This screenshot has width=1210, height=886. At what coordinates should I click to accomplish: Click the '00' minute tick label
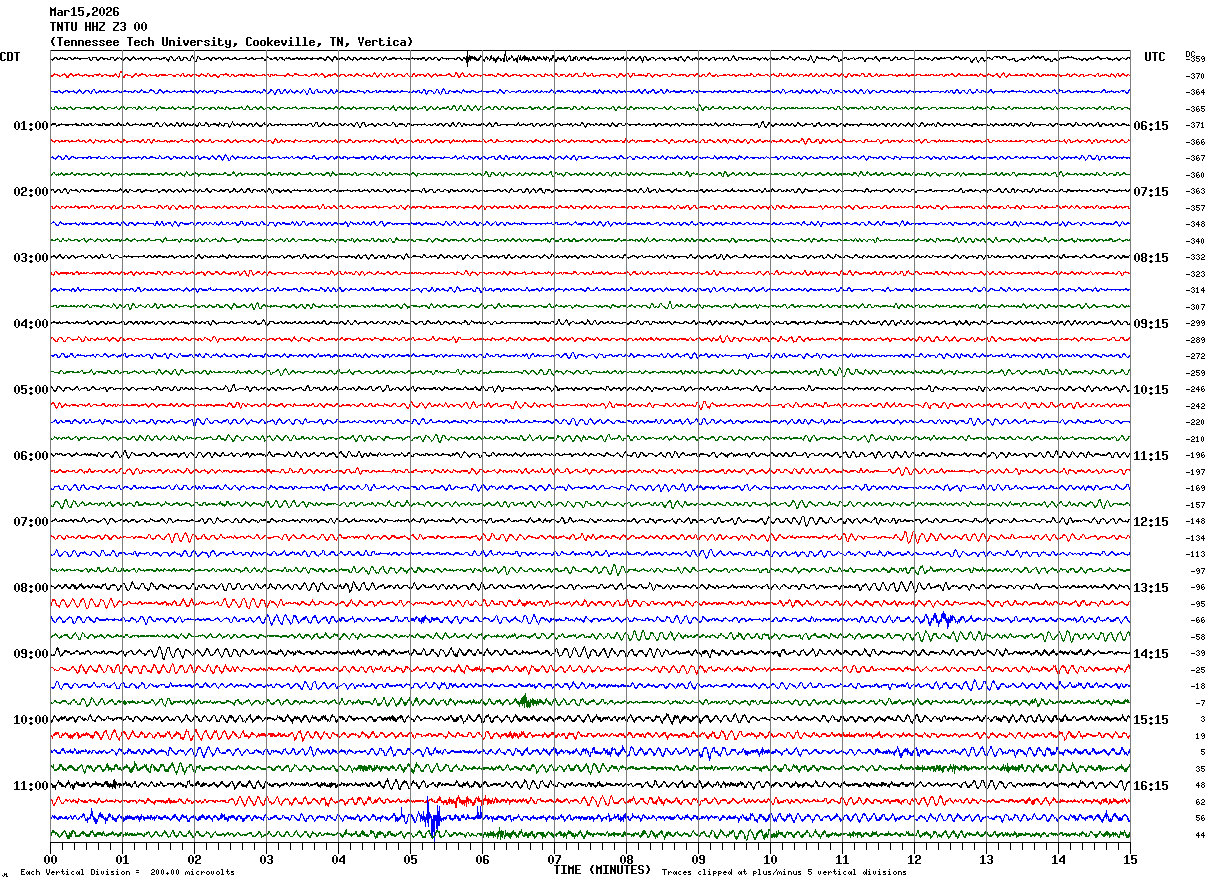coord(50,859)
